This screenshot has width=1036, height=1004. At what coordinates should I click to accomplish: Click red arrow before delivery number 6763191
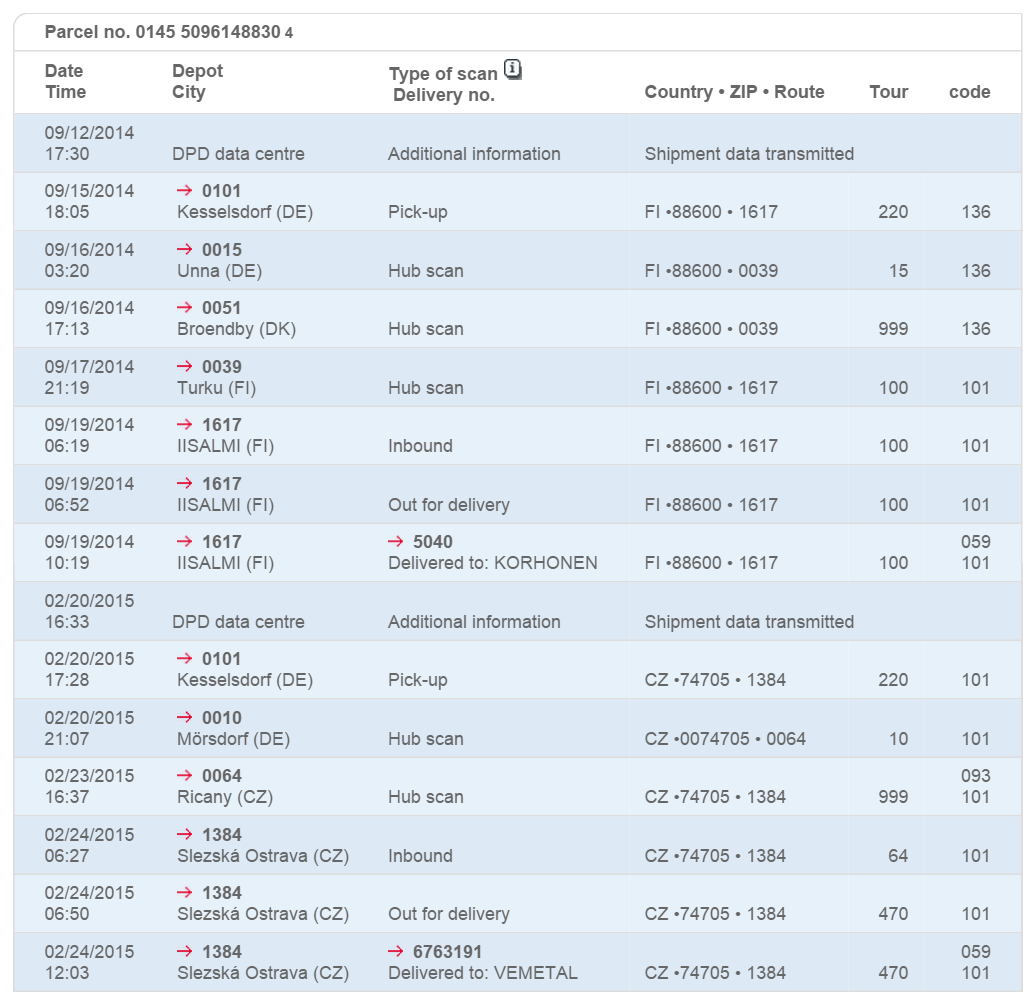point(396,952)
